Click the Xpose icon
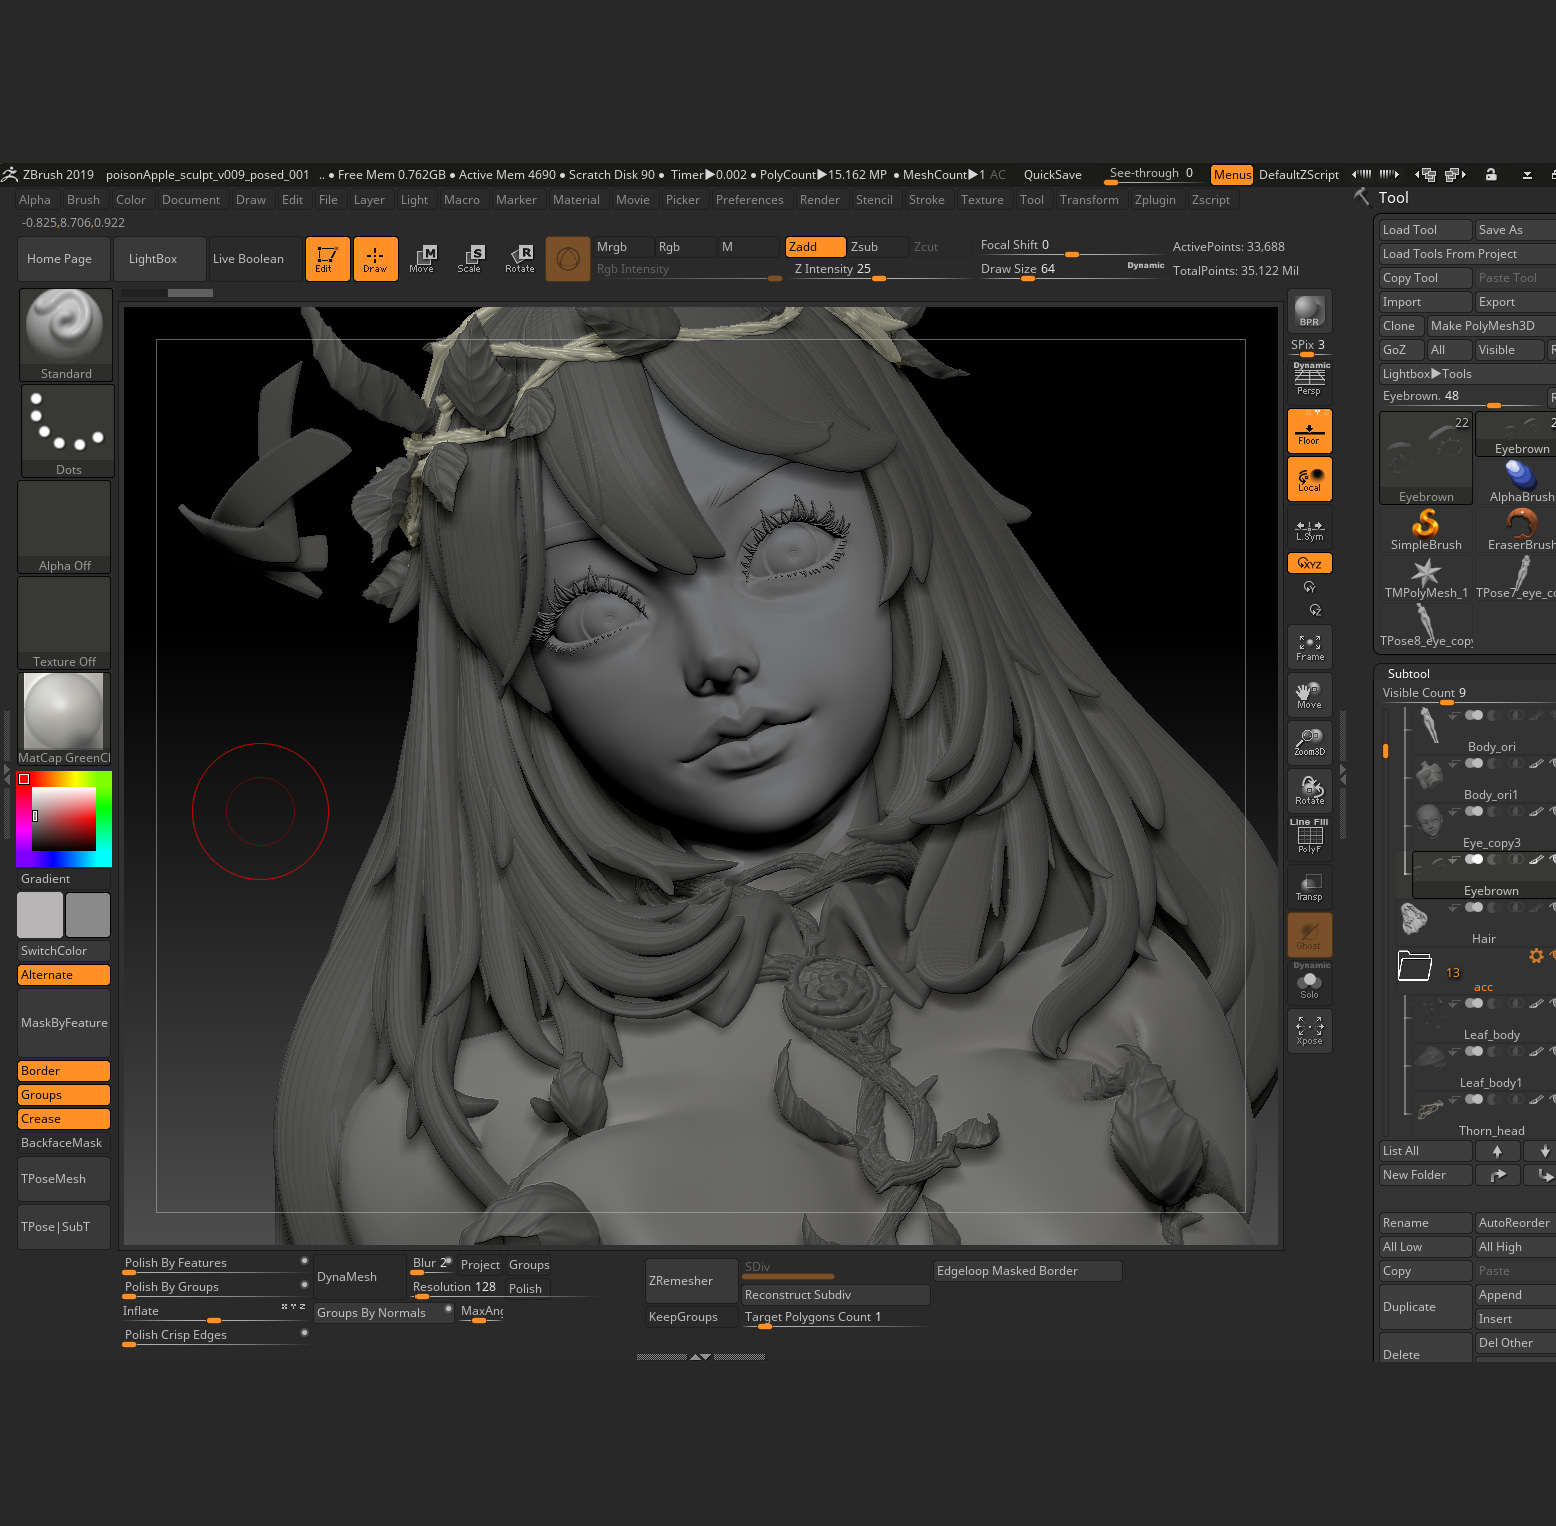This screenshot has width=1556, height=1526. click(1309, 1031)
